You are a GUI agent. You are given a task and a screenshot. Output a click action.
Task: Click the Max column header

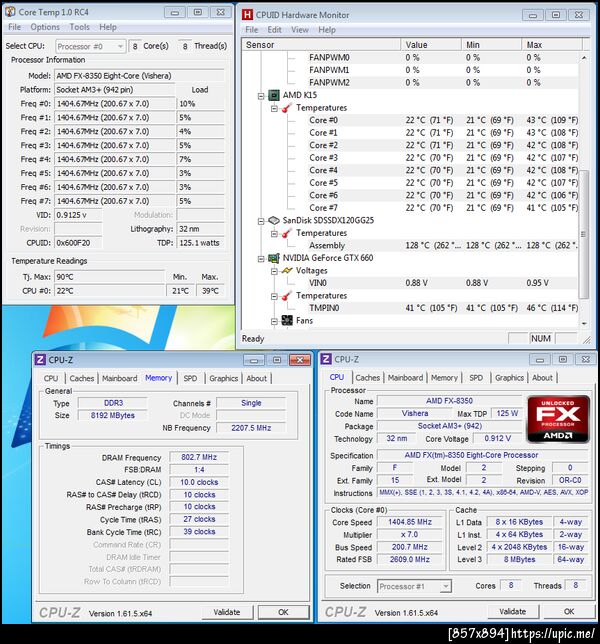pos(552,45)
